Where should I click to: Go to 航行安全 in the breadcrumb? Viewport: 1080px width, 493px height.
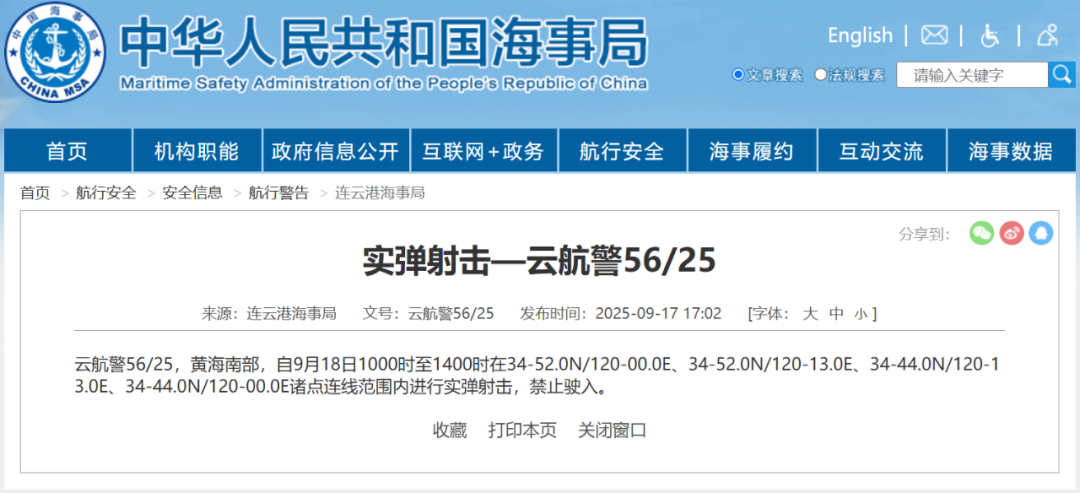106,193
